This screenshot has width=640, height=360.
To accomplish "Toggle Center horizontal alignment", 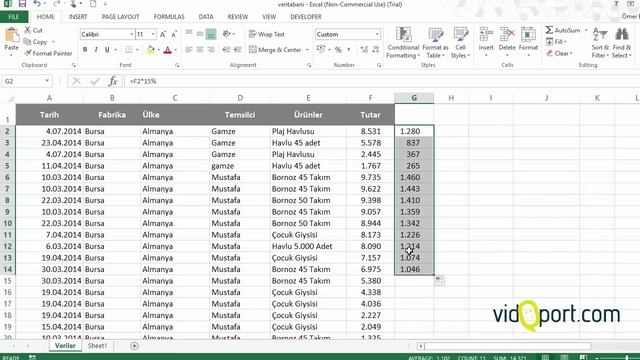I will click(200, 50).
